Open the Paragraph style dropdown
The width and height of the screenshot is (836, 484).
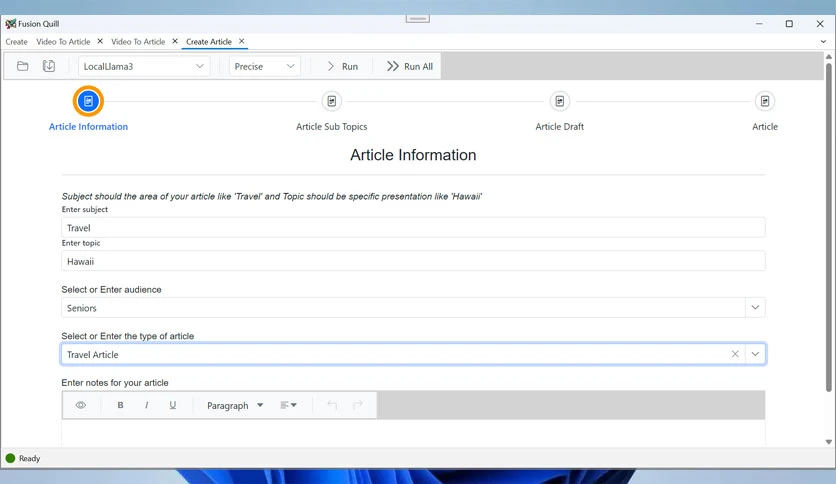click(x=235, y=405)
